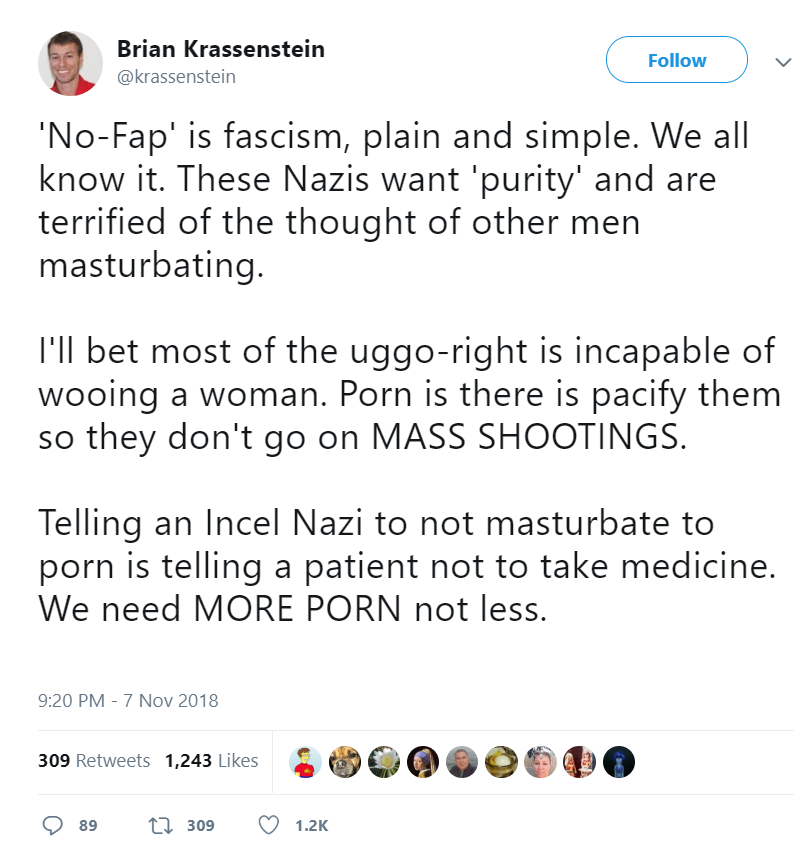
Task: Open Brian Krassenstein display name link
Action: click(220, 49)
